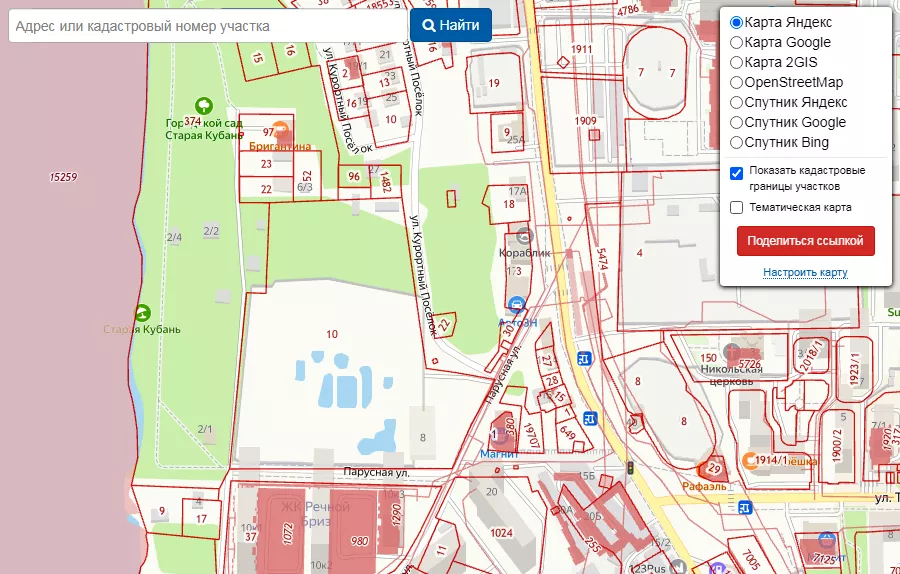Open the orange Бригантина restaurant marker

click(x=280, y=129)
